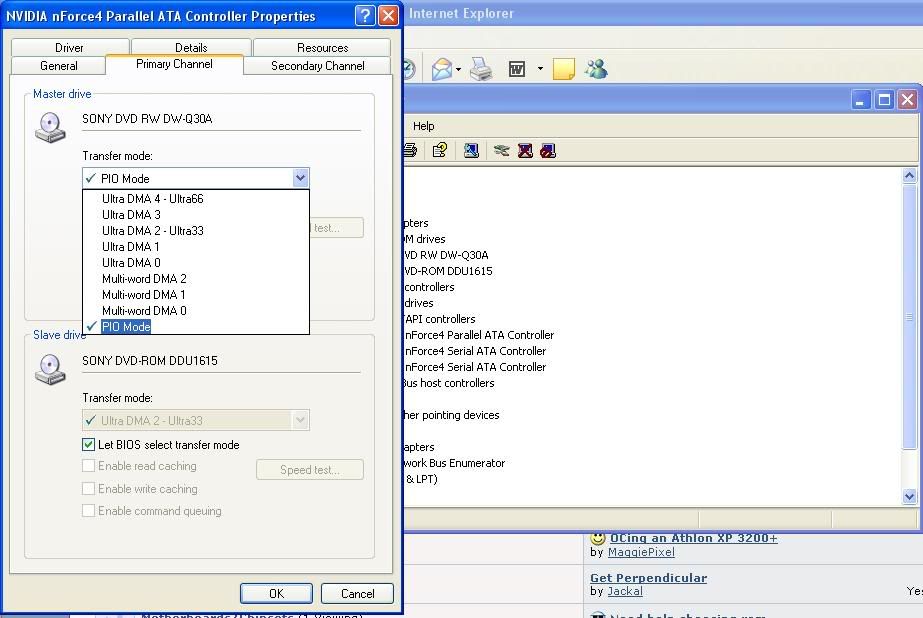Uncheck Let BIOS select transfer mode
Viewport: 923px width, 618px height.
tap(88, 444)
